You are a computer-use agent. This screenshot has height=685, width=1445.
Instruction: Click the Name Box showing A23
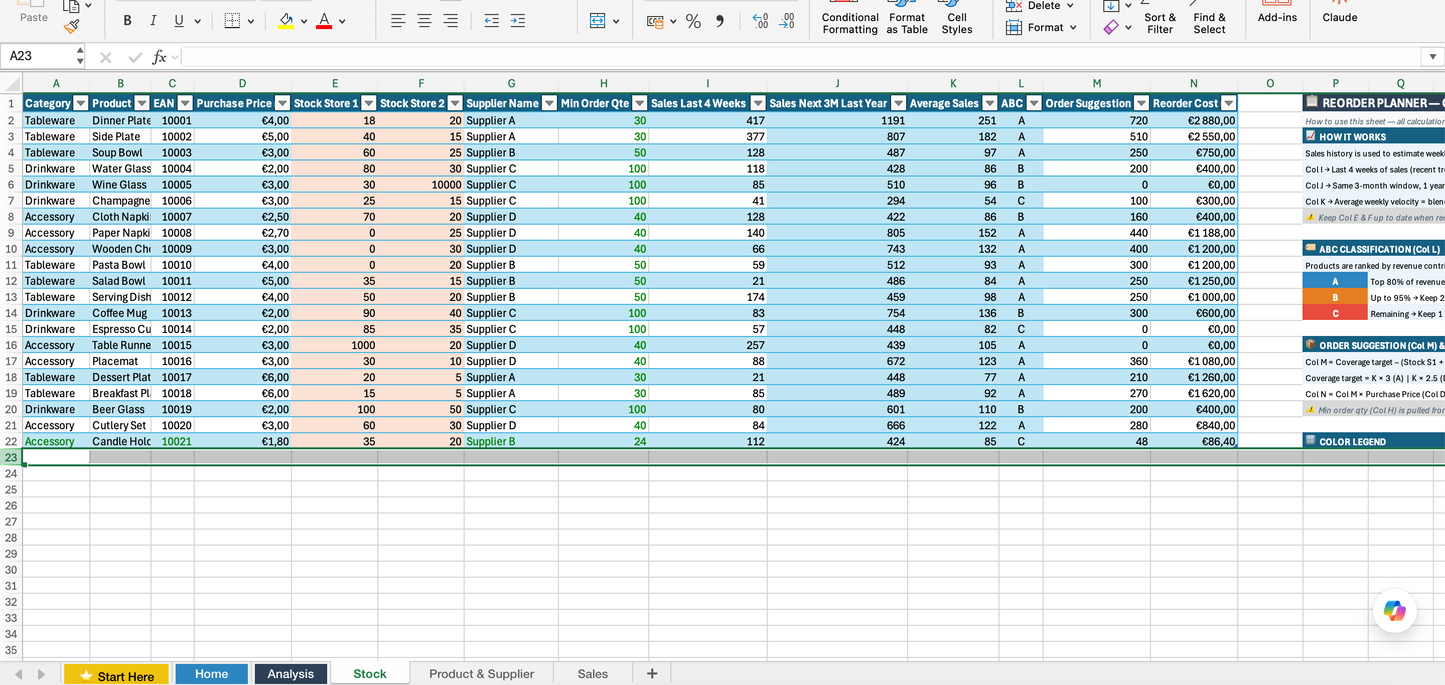pos(37,57)
